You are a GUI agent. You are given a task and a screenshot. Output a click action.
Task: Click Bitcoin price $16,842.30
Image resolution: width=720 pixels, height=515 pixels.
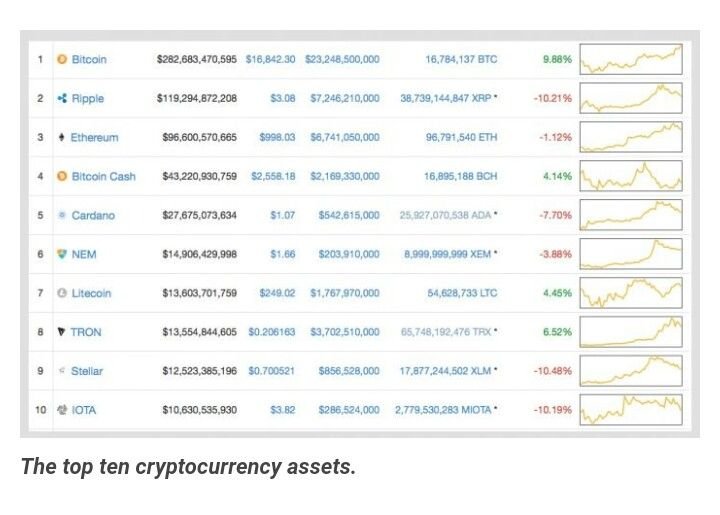click(x=270, y=59)
